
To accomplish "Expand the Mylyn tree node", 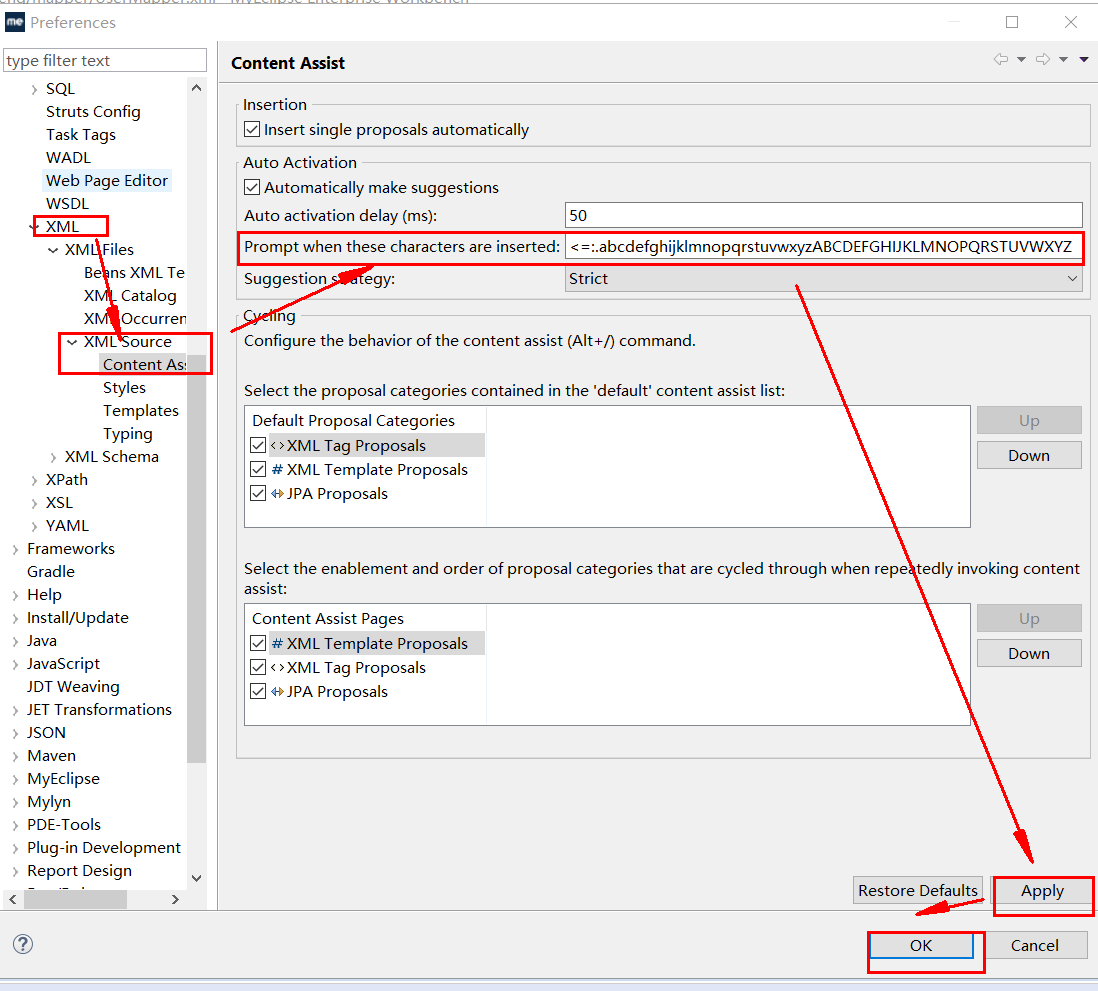I will [x=15, y=803].
